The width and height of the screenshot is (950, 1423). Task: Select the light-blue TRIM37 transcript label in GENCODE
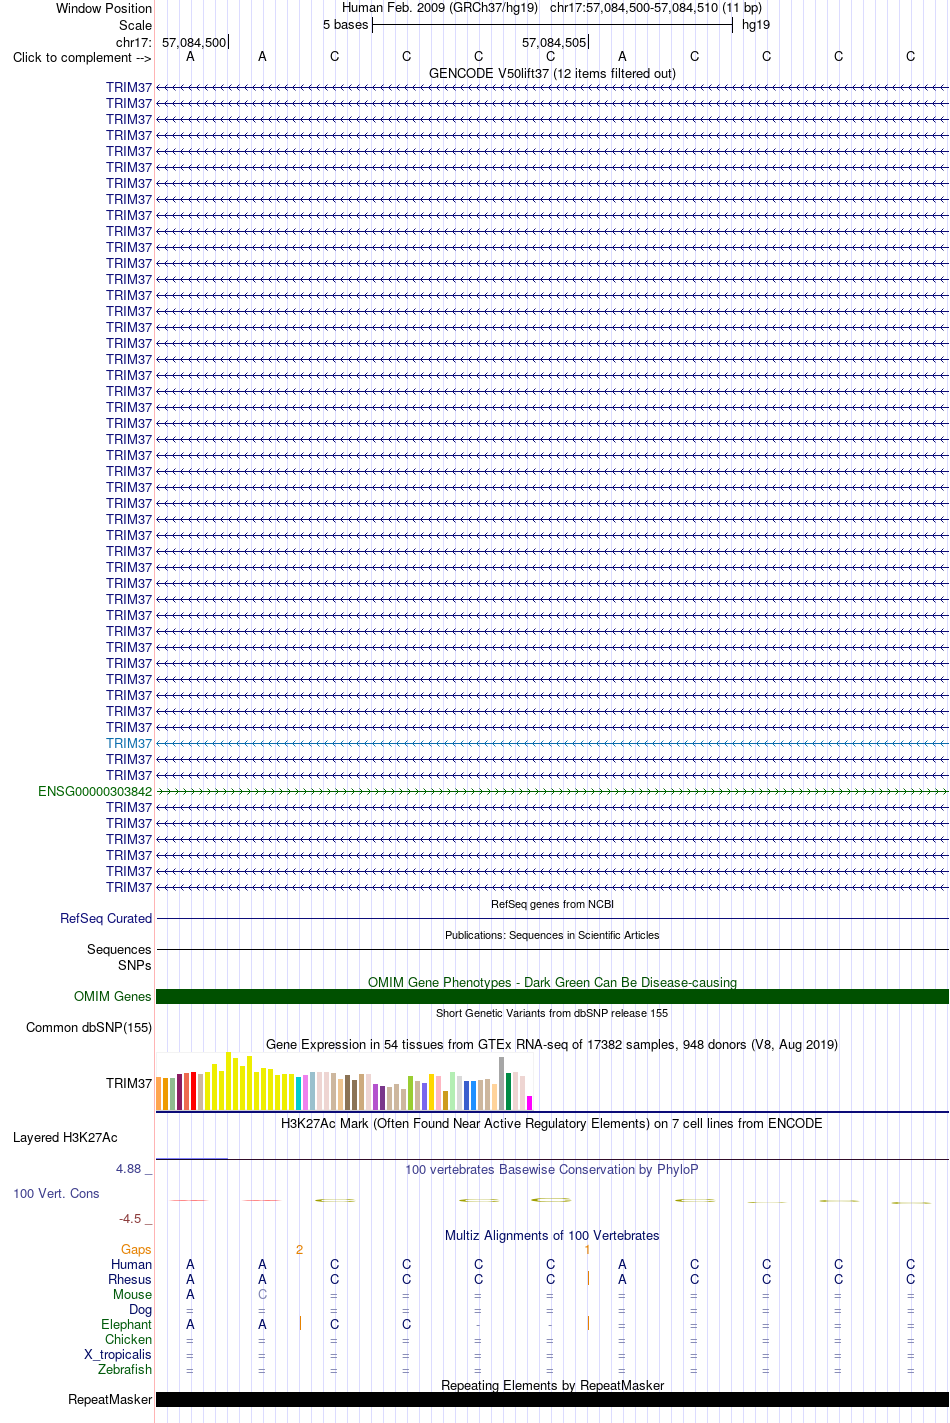[129, 743]
